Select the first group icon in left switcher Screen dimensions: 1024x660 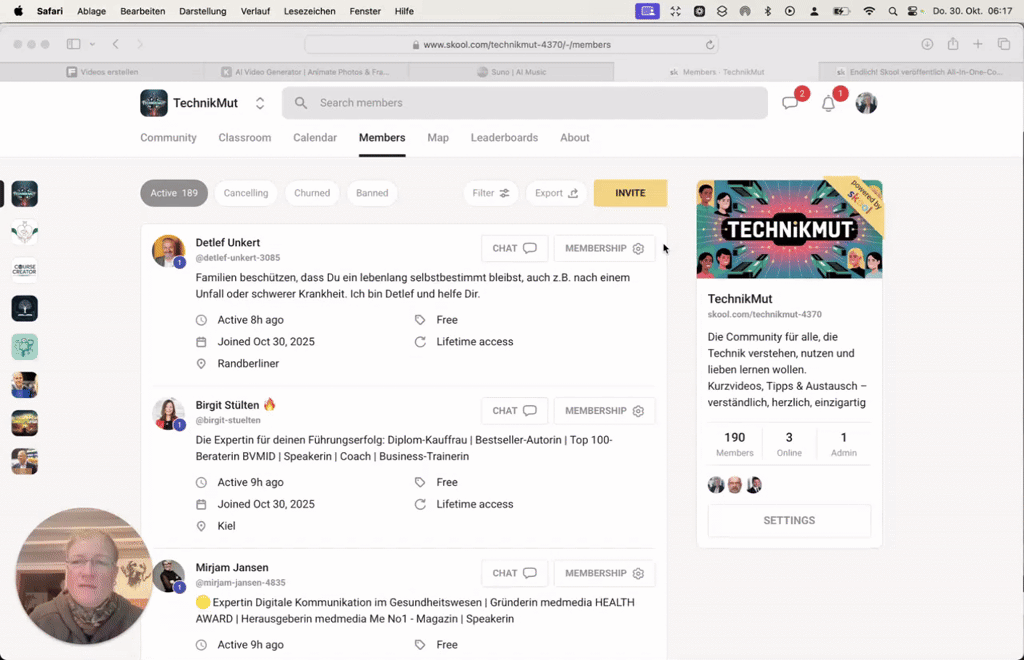(25, 194)
